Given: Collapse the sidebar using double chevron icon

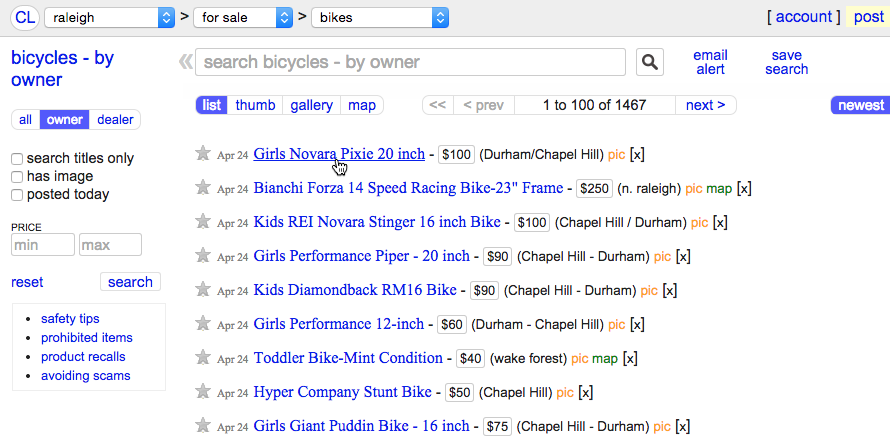Looking at the screenshot, I should [184, 62].
